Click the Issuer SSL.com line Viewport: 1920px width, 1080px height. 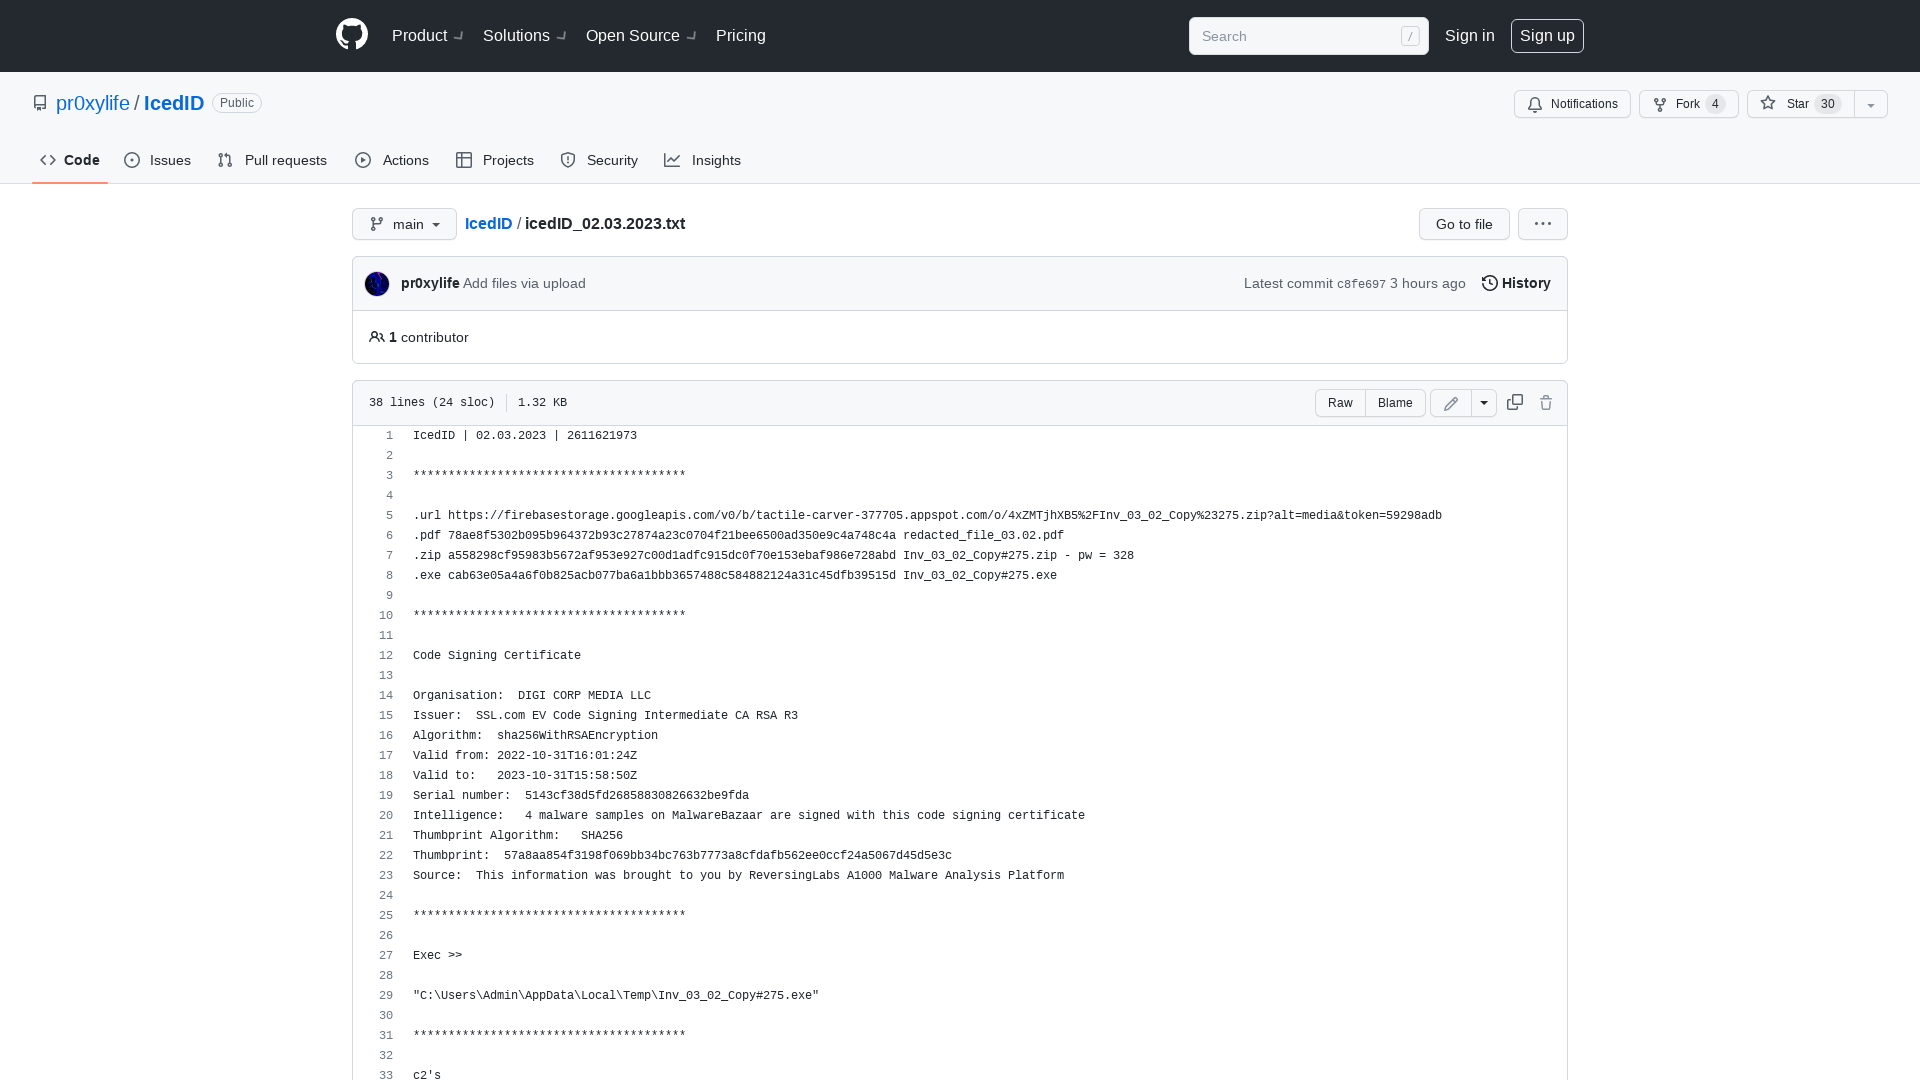pyautogui.click(x=605, y=716)
